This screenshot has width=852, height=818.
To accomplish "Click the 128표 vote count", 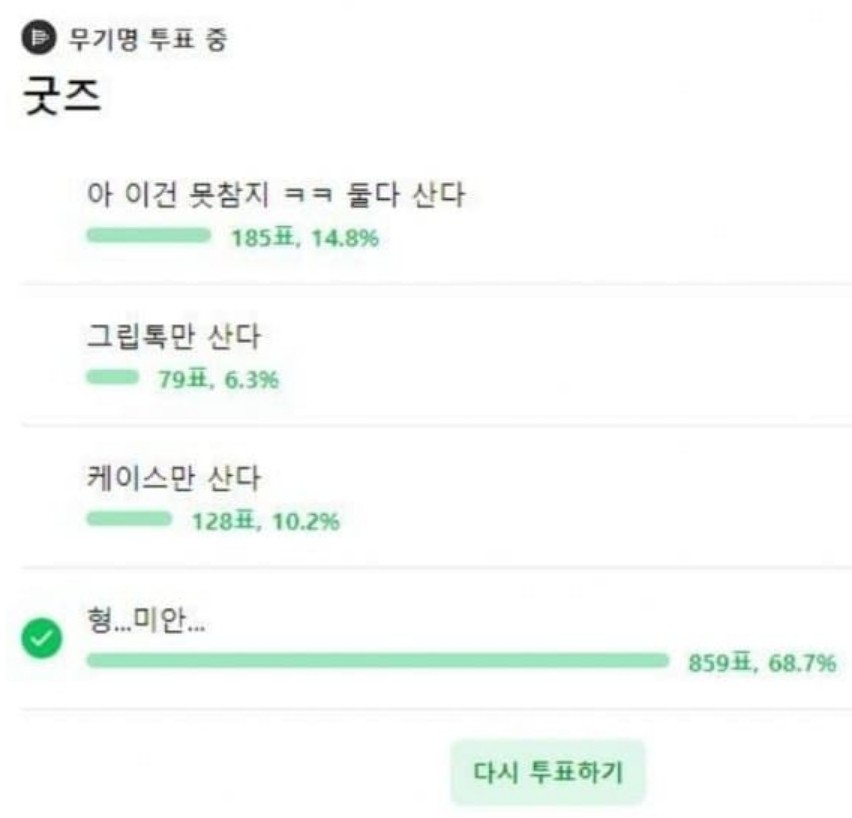I will tap(225, 522).
